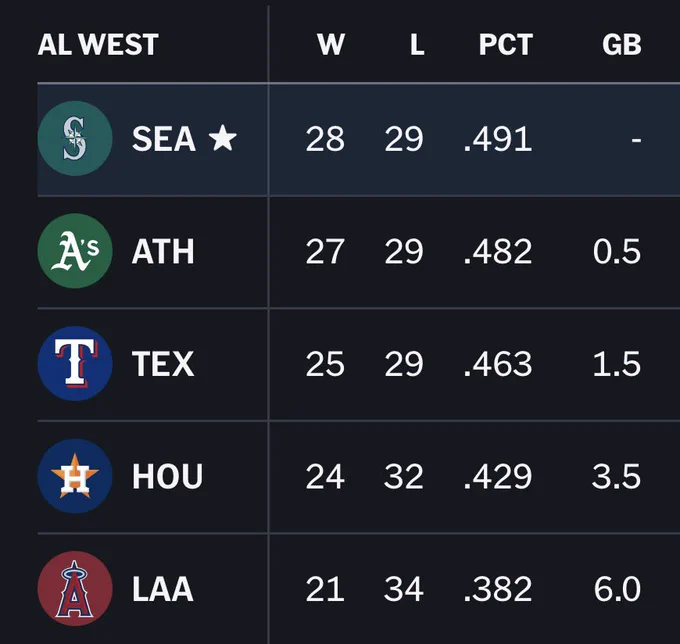
Task: Click the Houston Astros star logo
Action: (x=75, y=476)
